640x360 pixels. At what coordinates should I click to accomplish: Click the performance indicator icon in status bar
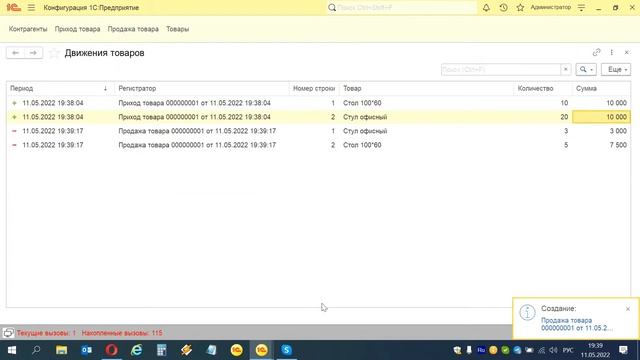8,333
